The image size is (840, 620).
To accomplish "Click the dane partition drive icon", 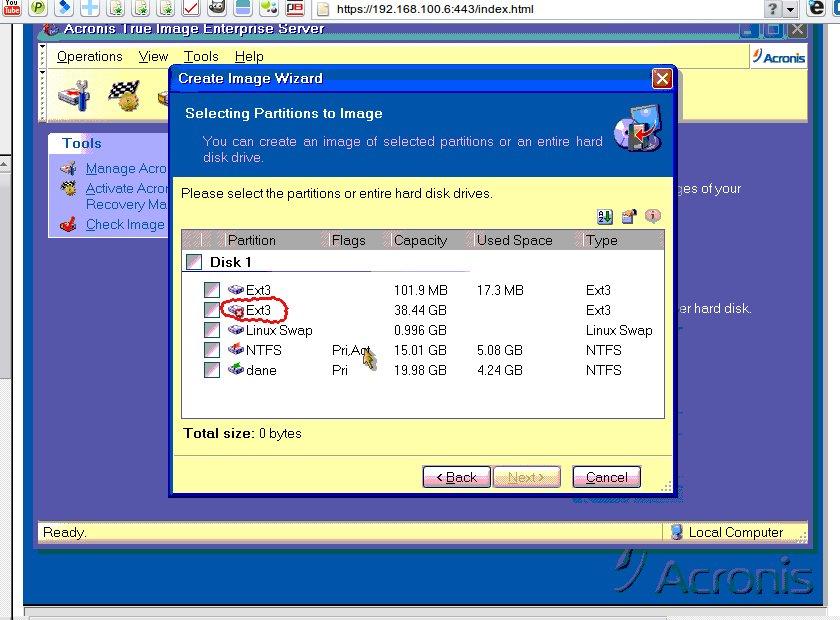I will click(236, 369).
